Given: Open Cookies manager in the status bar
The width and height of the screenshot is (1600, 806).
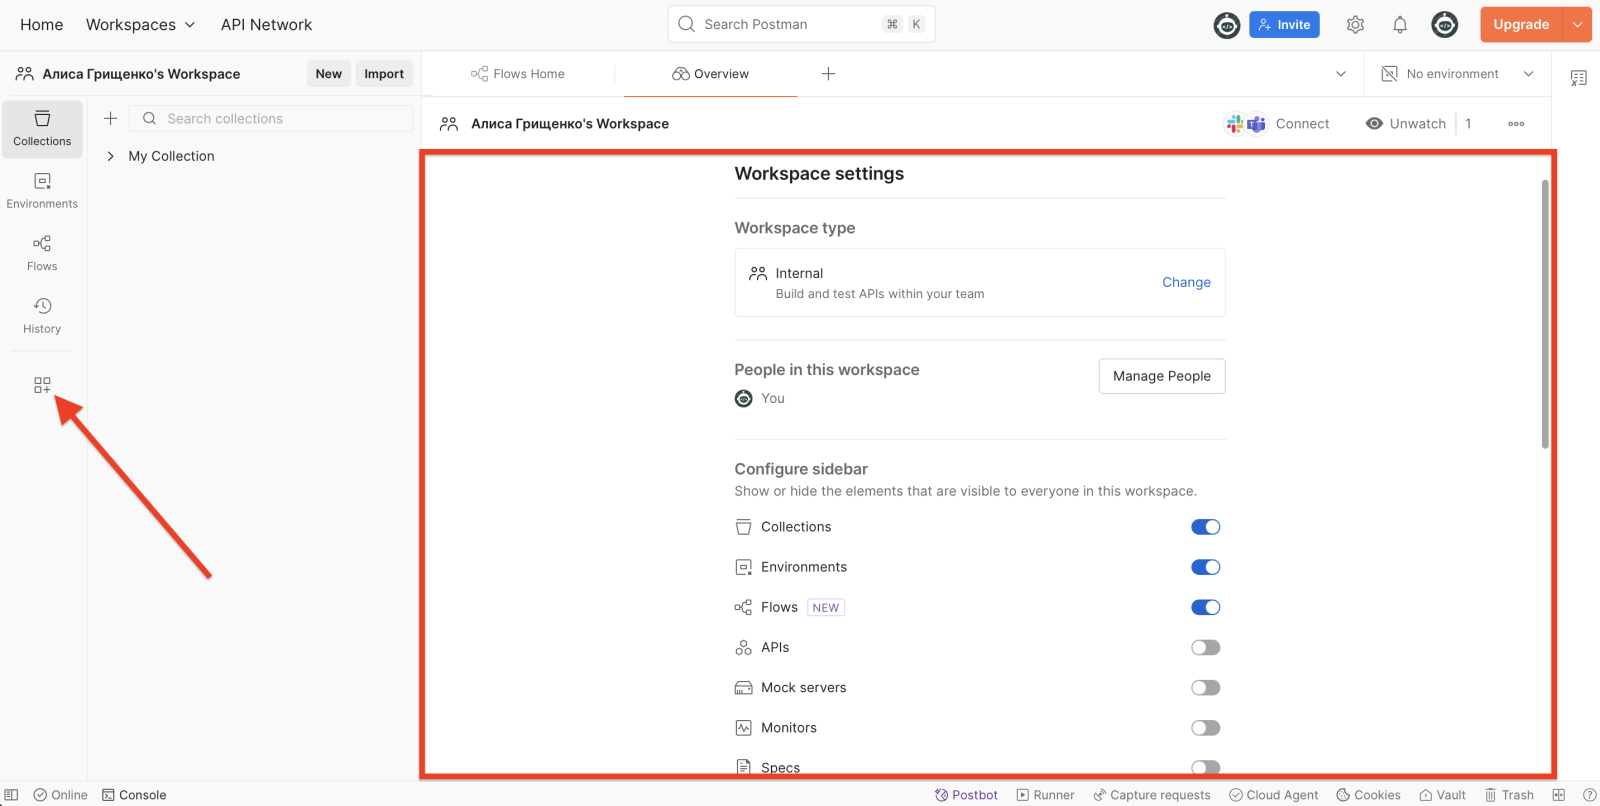Looking at the screenshot, I should 1369,795.
